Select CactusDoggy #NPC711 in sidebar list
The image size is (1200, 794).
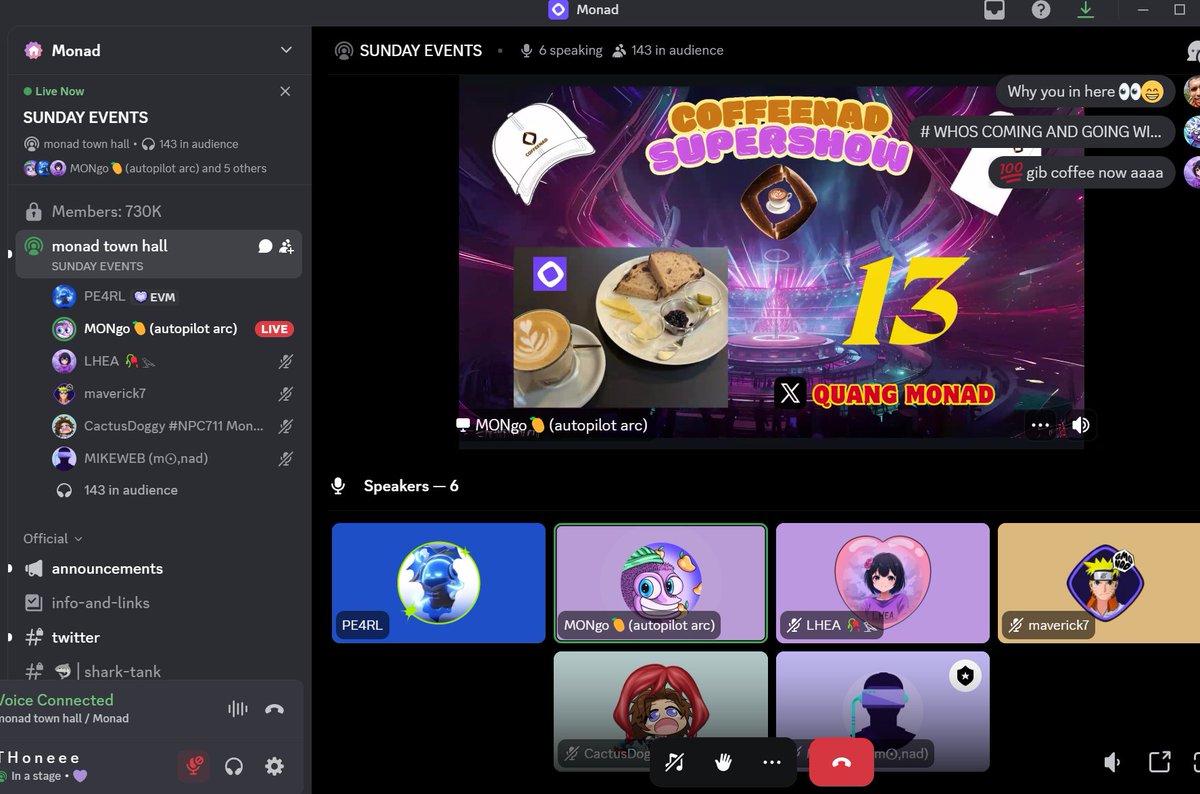coord(175,426)
